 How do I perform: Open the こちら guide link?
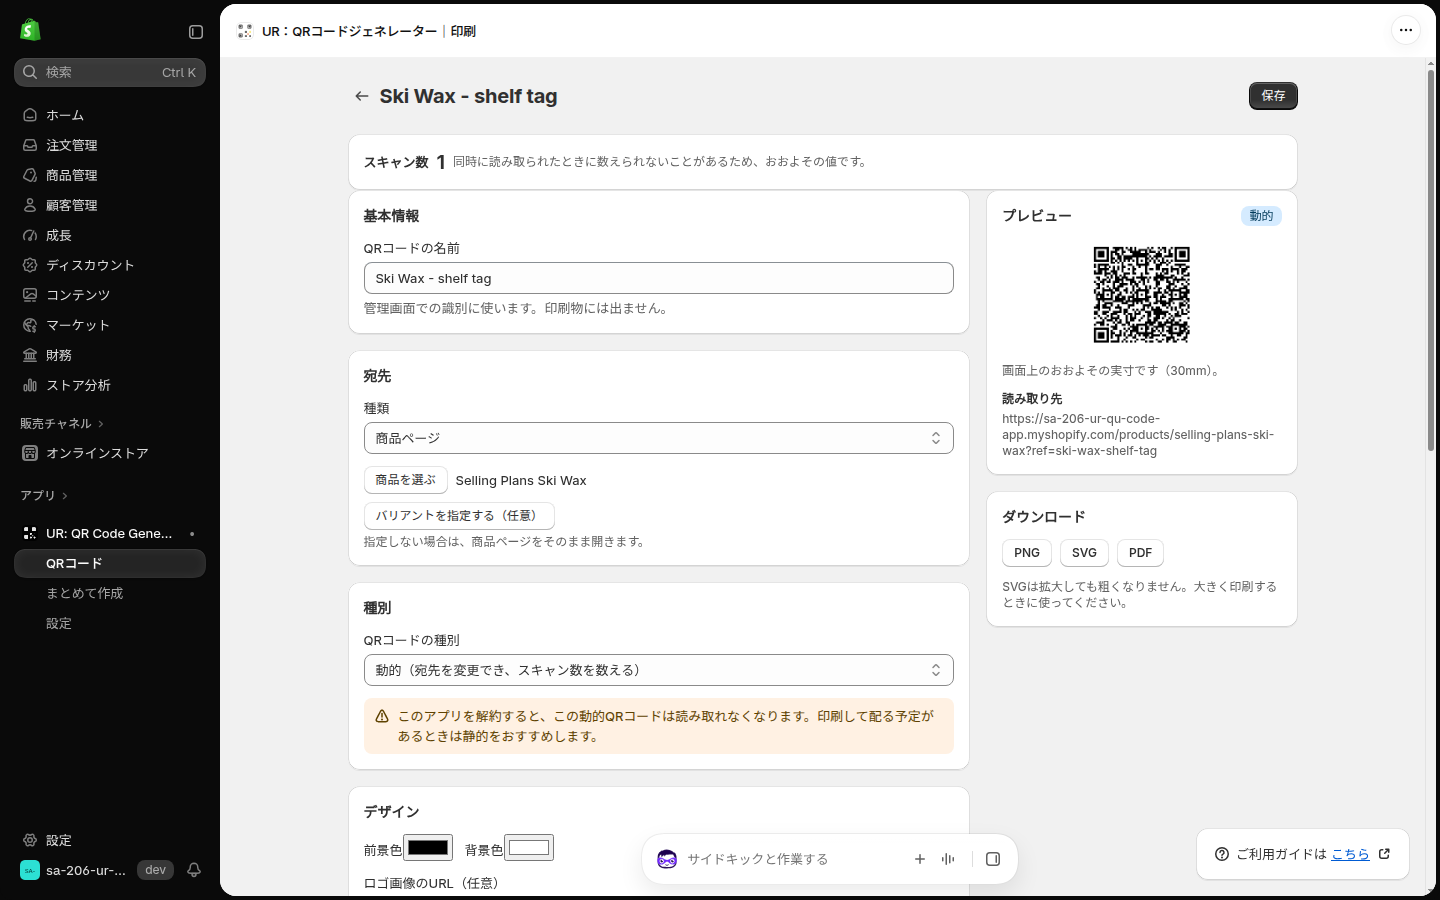[1350, 854]
